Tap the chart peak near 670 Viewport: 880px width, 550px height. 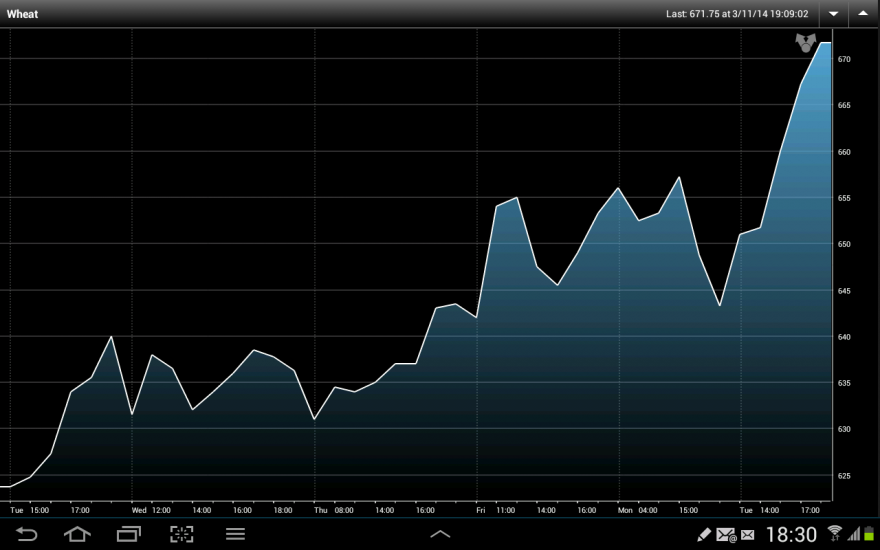pos(825,43)
